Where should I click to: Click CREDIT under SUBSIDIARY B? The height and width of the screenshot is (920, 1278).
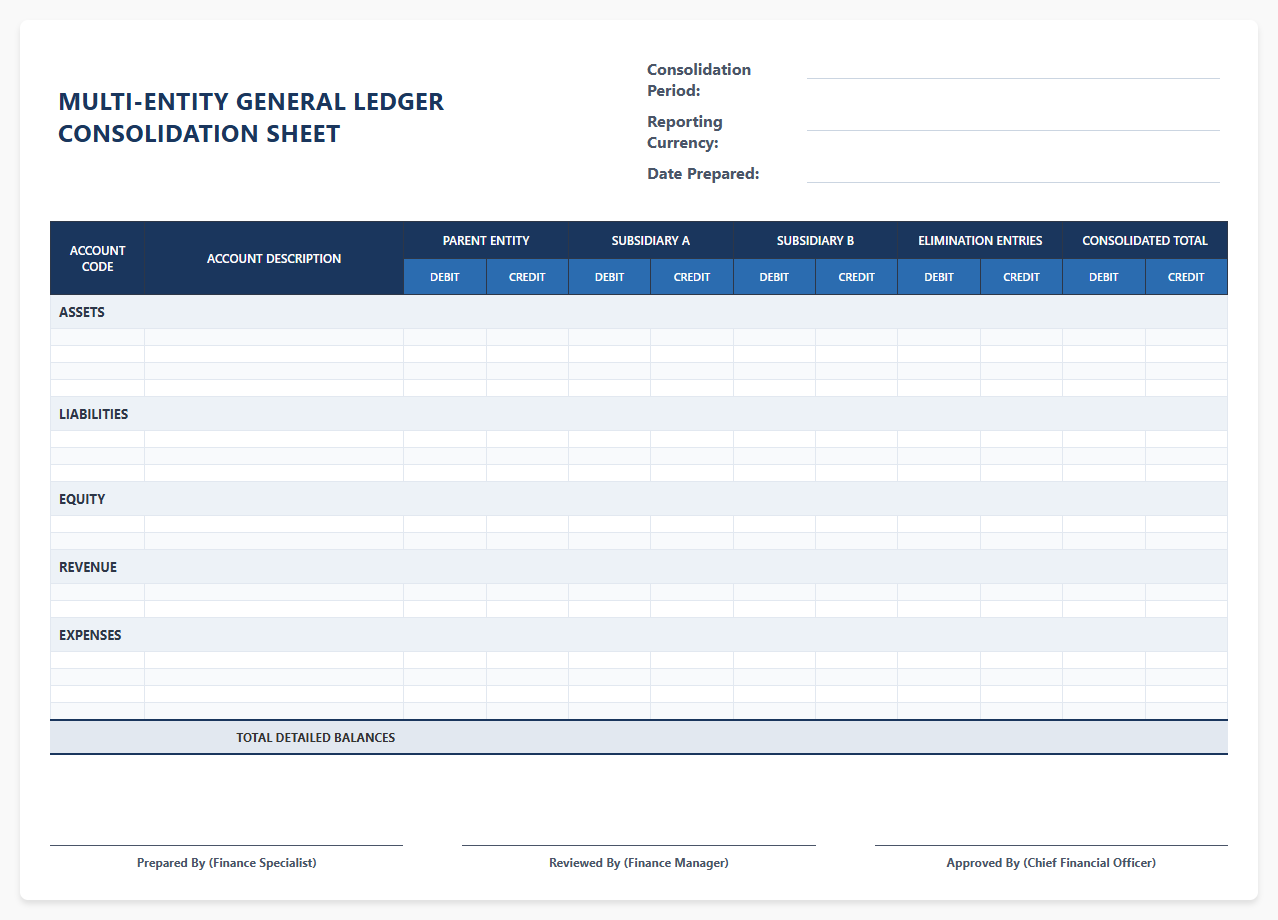[x=856, y=277]
